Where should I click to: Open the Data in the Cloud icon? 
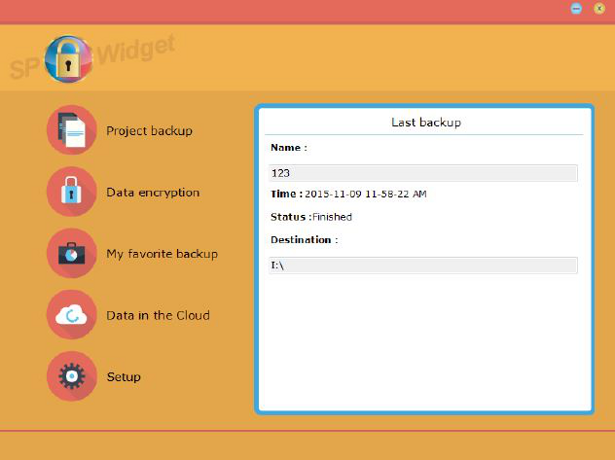click(72, 315)
